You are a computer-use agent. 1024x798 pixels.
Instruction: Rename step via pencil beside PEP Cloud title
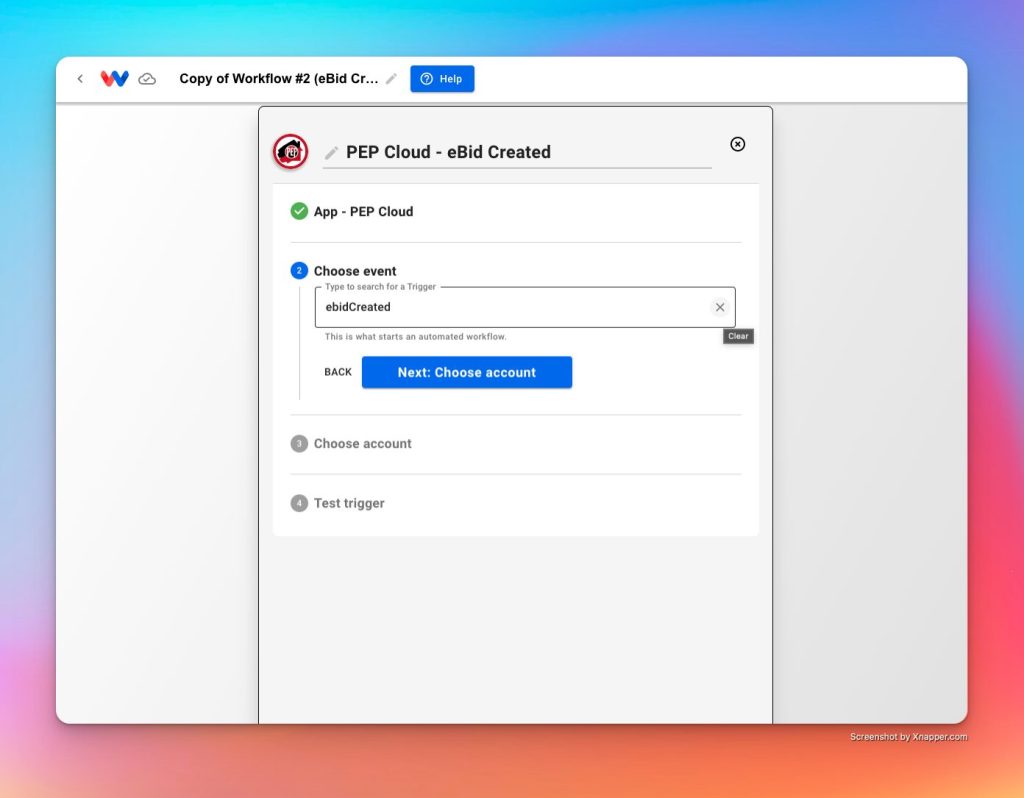(x=332, y=153)
